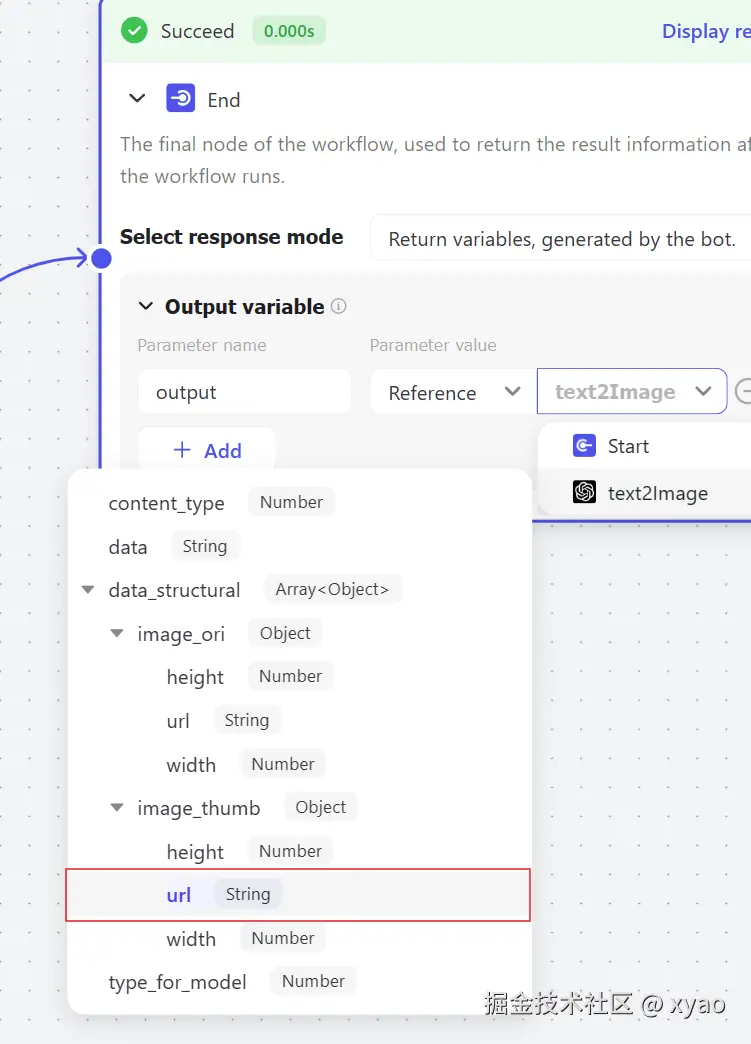751x1044 pixels.
Task: Collapse the data_structural tree node
Action: point(88,590)
